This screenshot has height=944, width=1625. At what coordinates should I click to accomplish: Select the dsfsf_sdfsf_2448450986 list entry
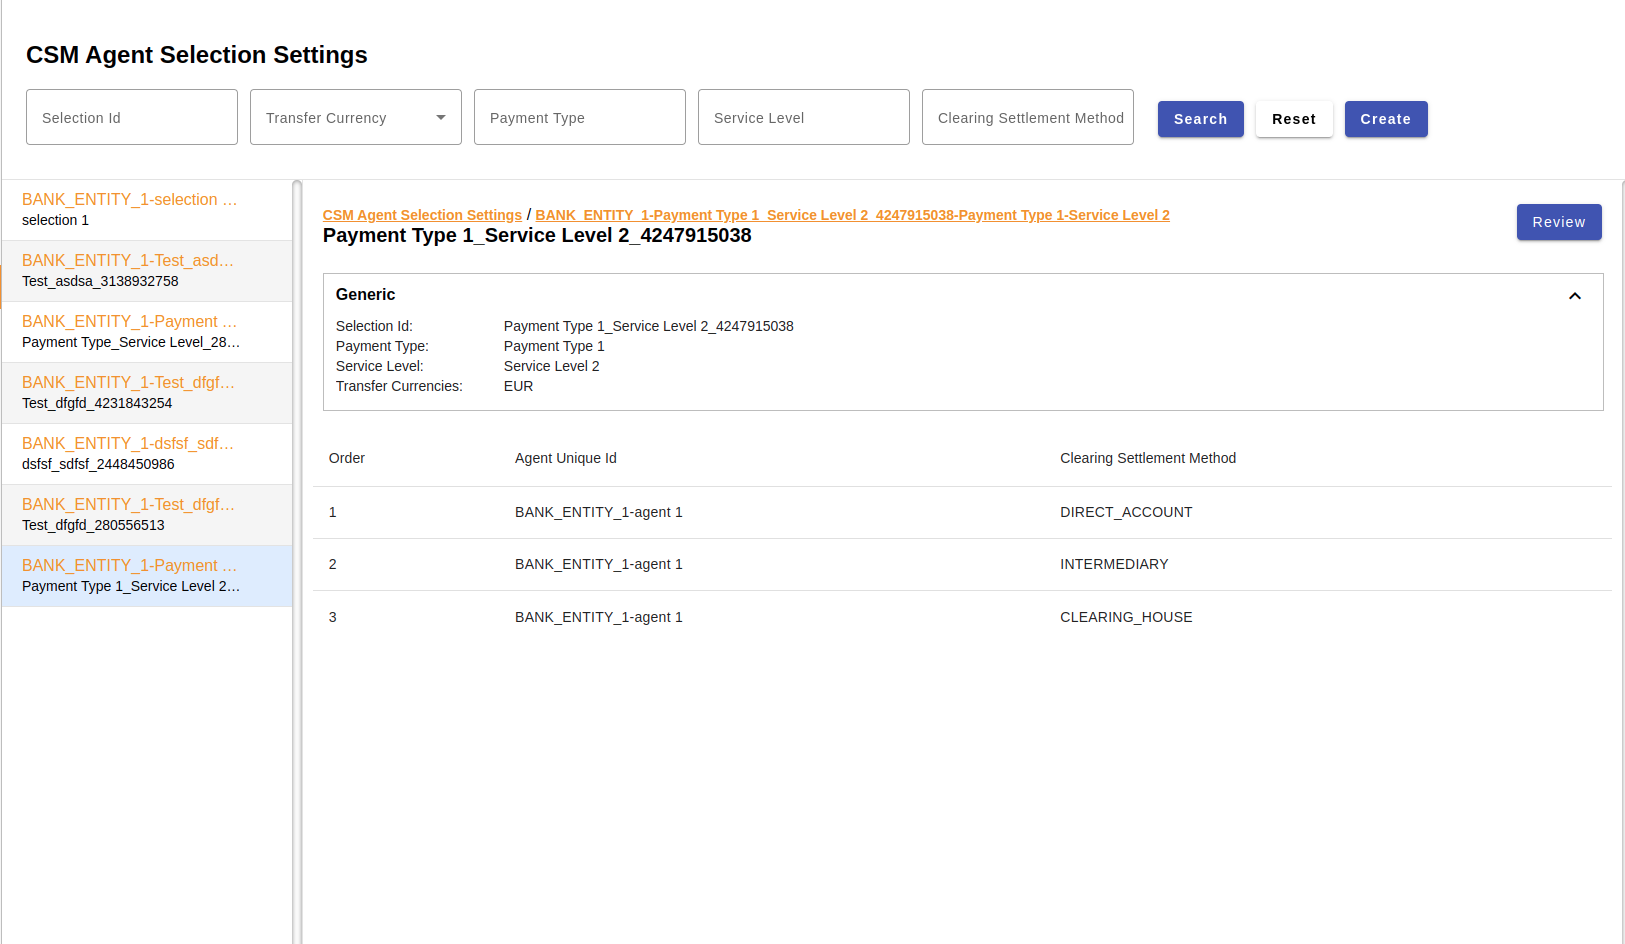point(146,454)
